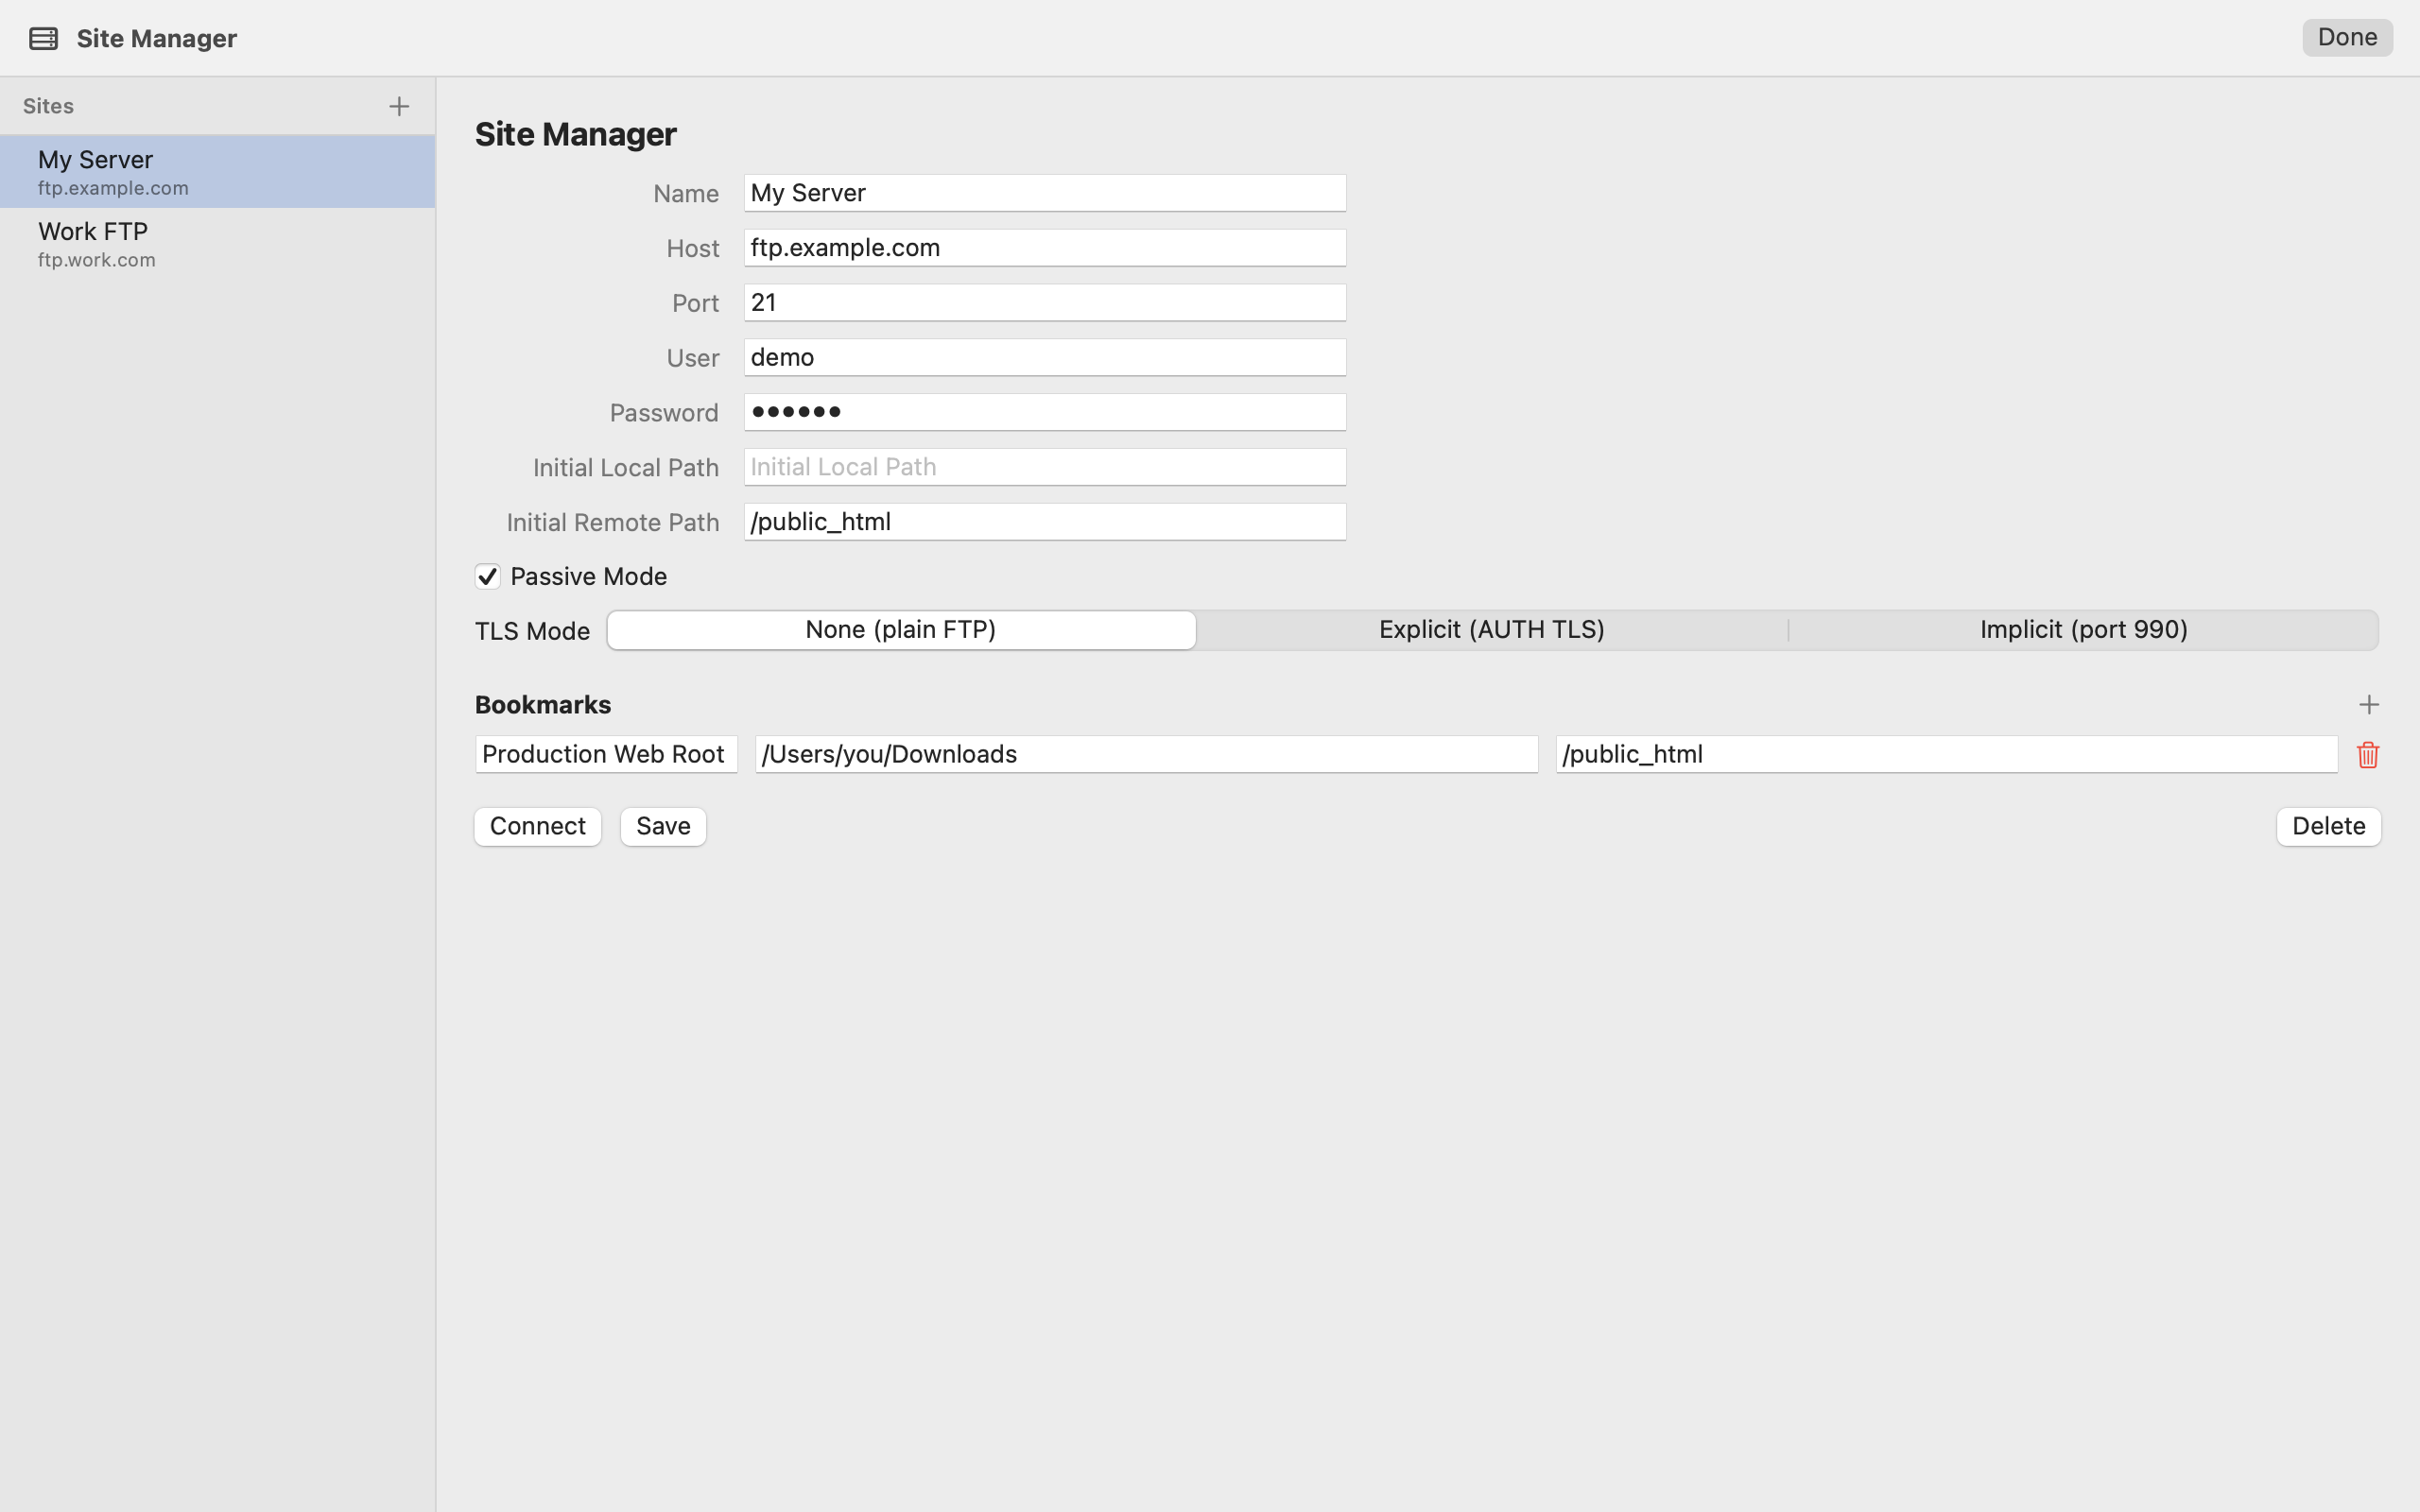Click the Host field ftp.example.com

(1044, 248)
